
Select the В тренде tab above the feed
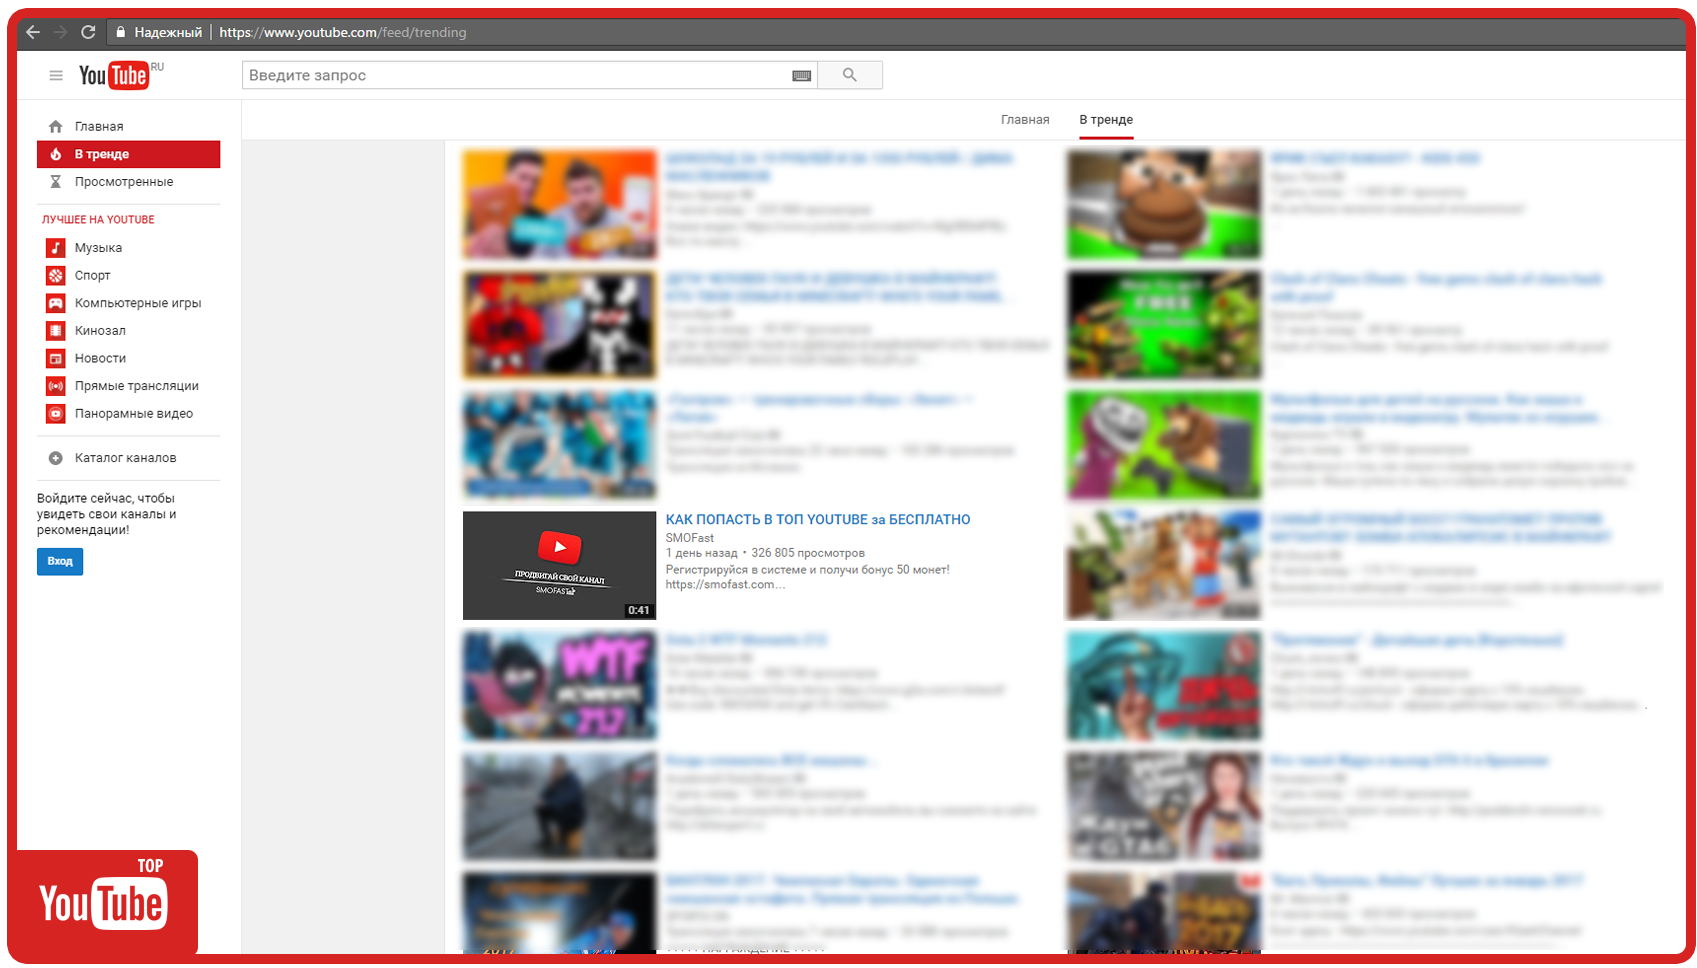pos(1106,120)
